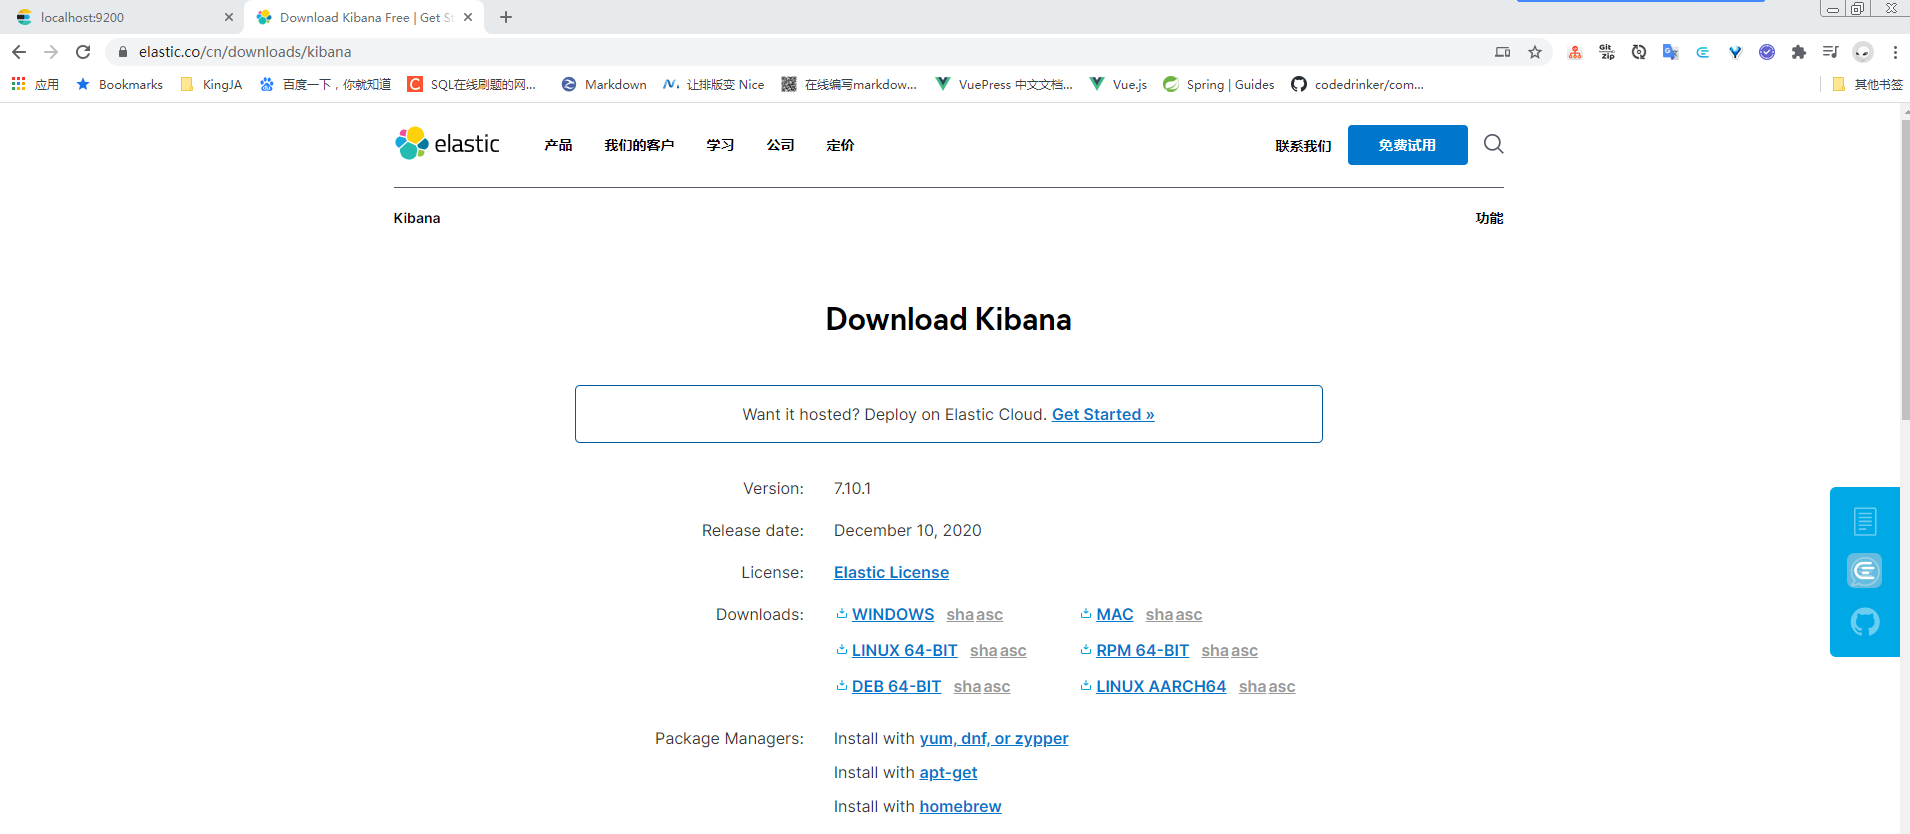Download Kibana for MAC

pyautogui.click(x=1114, y=614)
